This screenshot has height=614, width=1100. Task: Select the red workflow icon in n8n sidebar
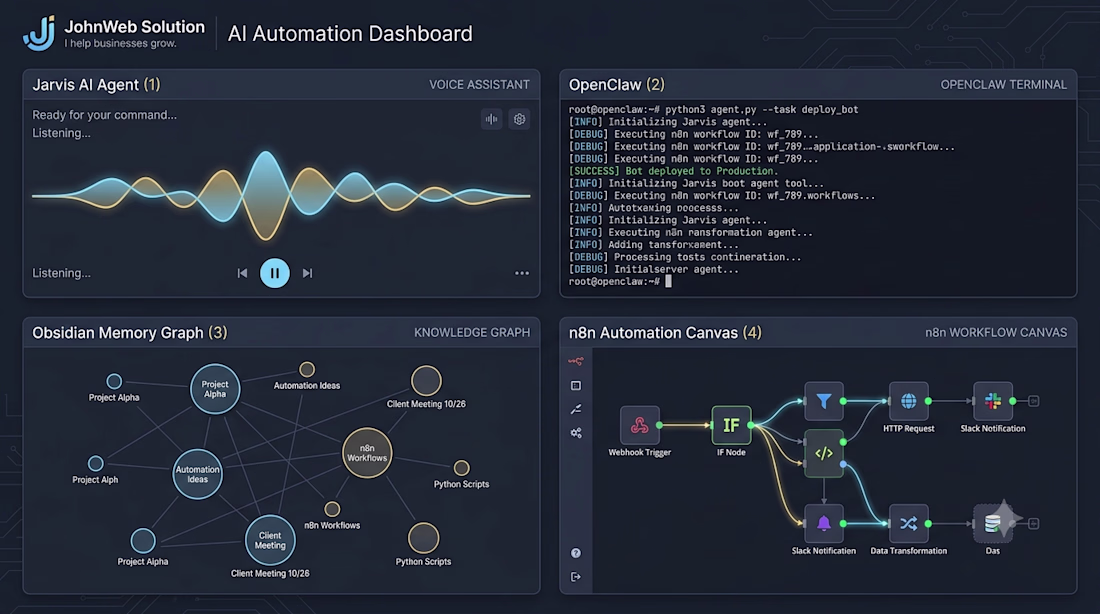(x=576, y=361)
